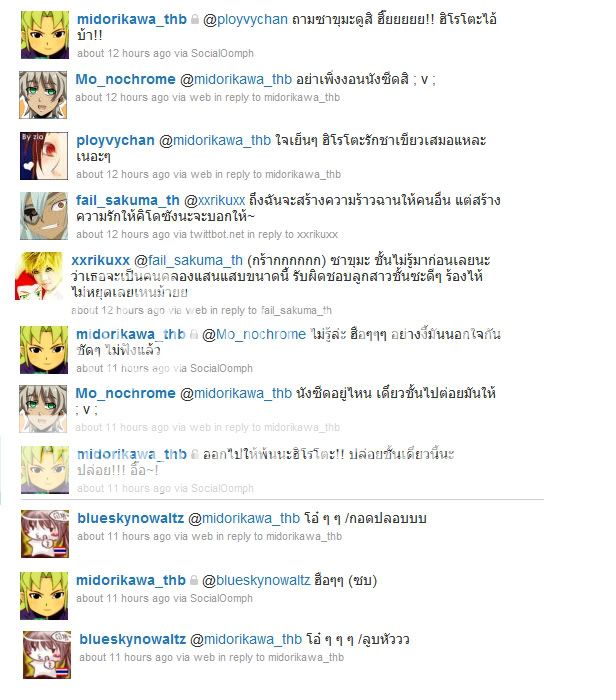
Task: Open blueskynowaltz avatar on the /กอดปลอบบบ tweet
Action: (x=45, y=534)
